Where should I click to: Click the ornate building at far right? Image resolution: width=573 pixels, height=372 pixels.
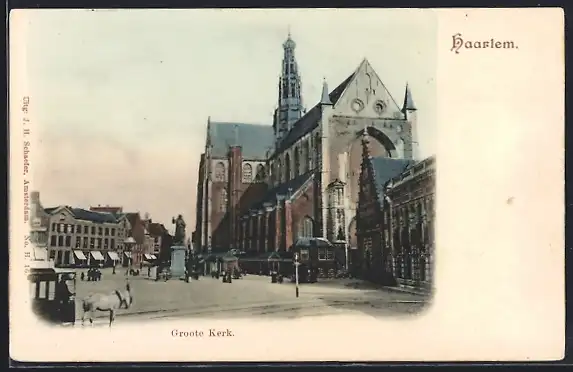pyautogui.click(x=411, y=223)
